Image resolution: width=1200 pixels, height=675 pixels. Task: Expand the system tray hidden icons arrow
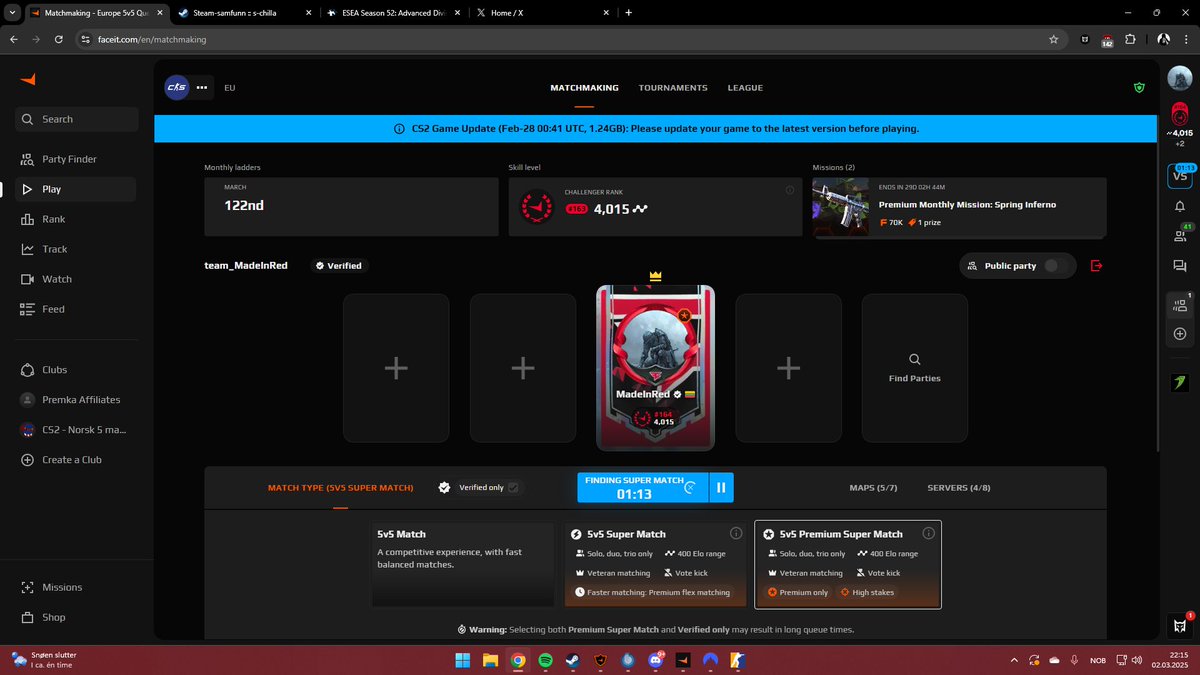1015,660
